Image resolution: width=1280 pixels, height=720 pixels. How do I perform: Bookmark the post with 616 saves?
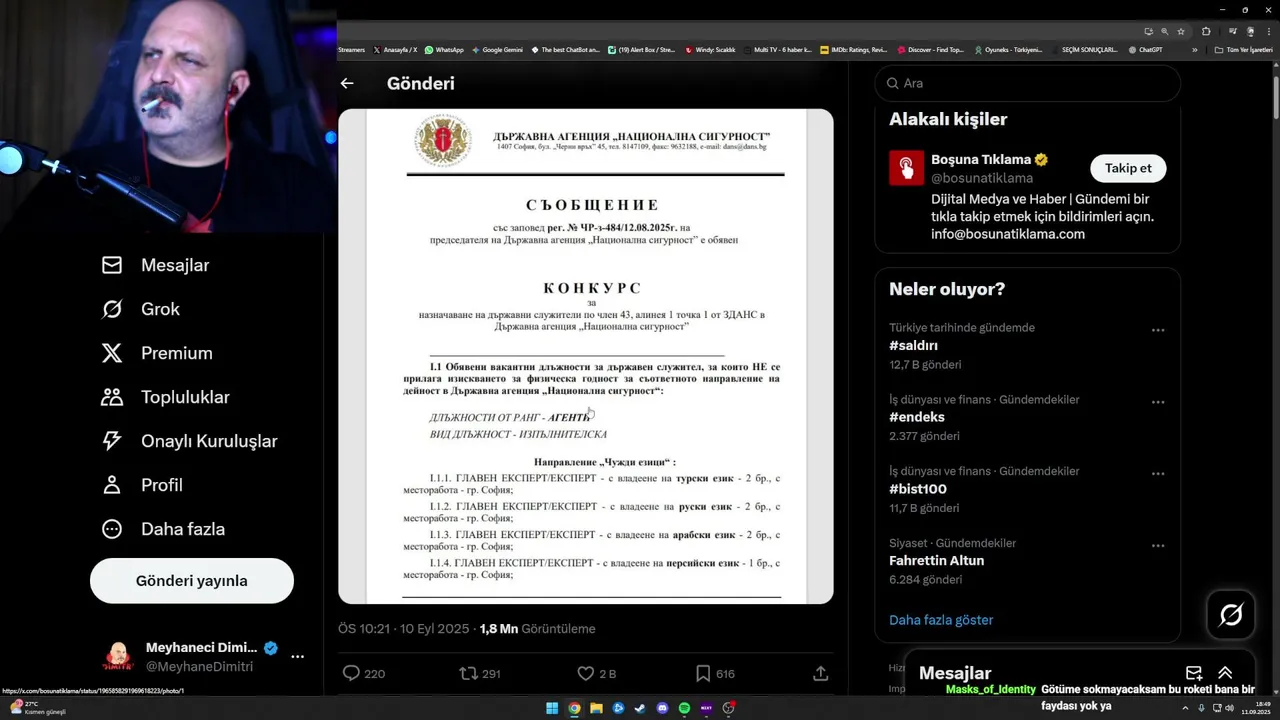[x=703, y=674]
